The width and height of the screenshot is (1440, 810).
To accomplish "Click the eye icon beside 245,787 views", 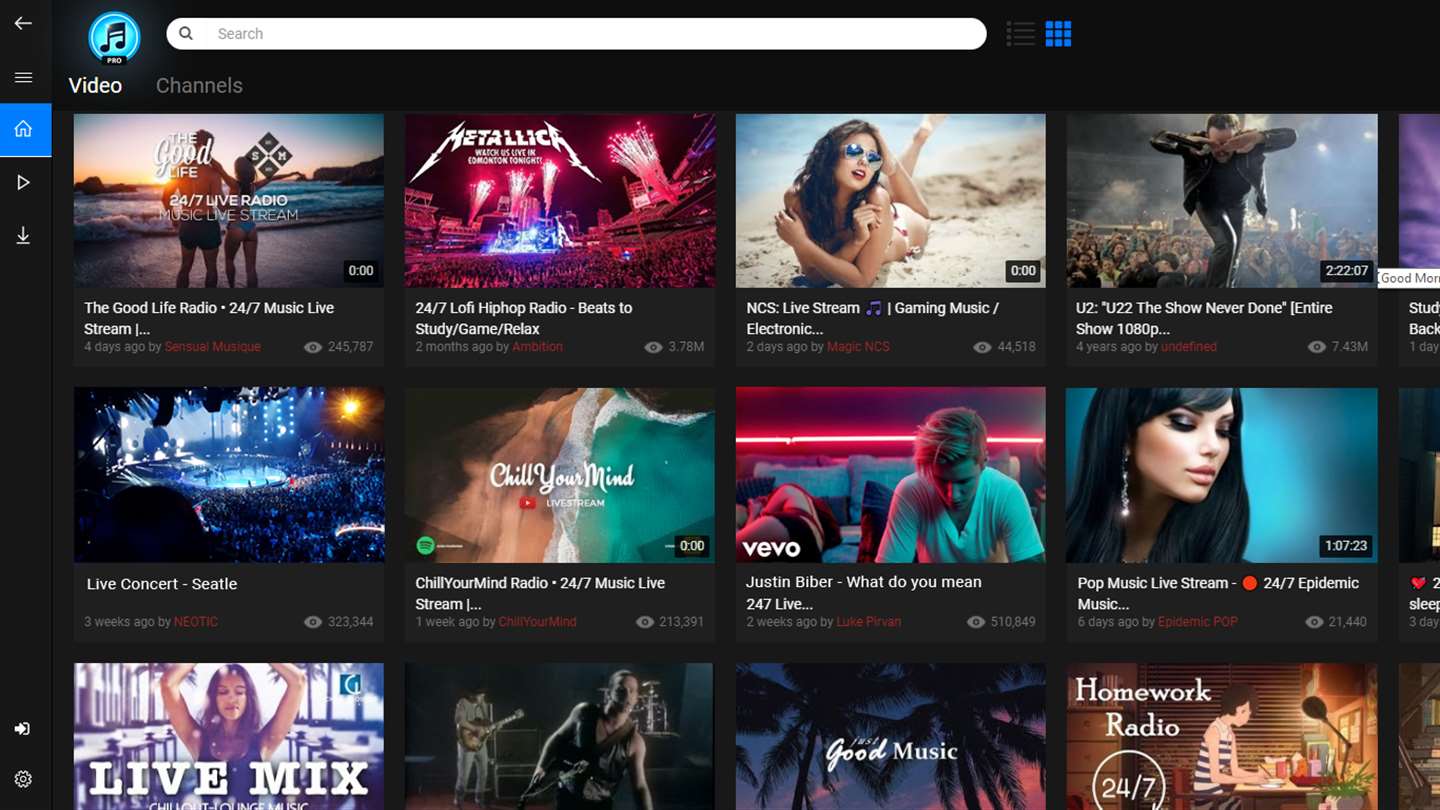I will 313,347.
